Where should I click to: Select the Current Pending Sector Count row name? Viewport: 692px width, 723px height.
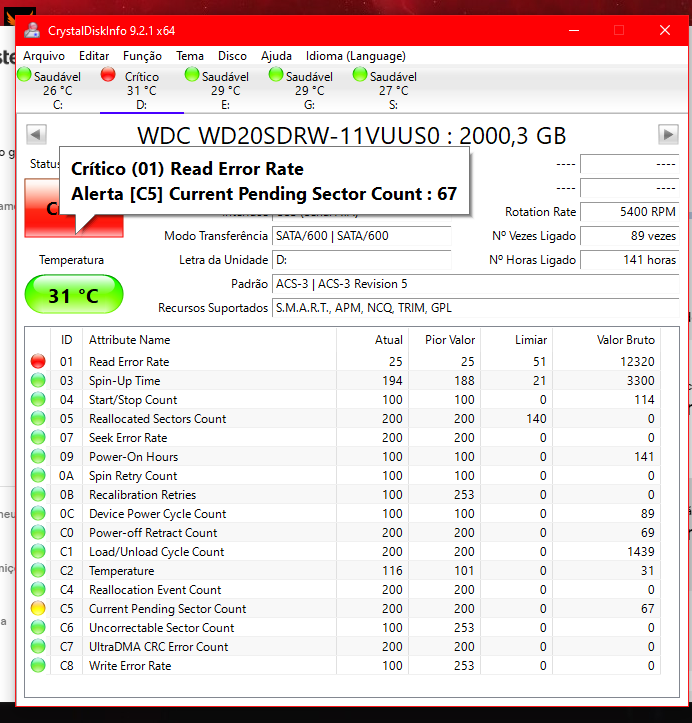coord(167,609)
